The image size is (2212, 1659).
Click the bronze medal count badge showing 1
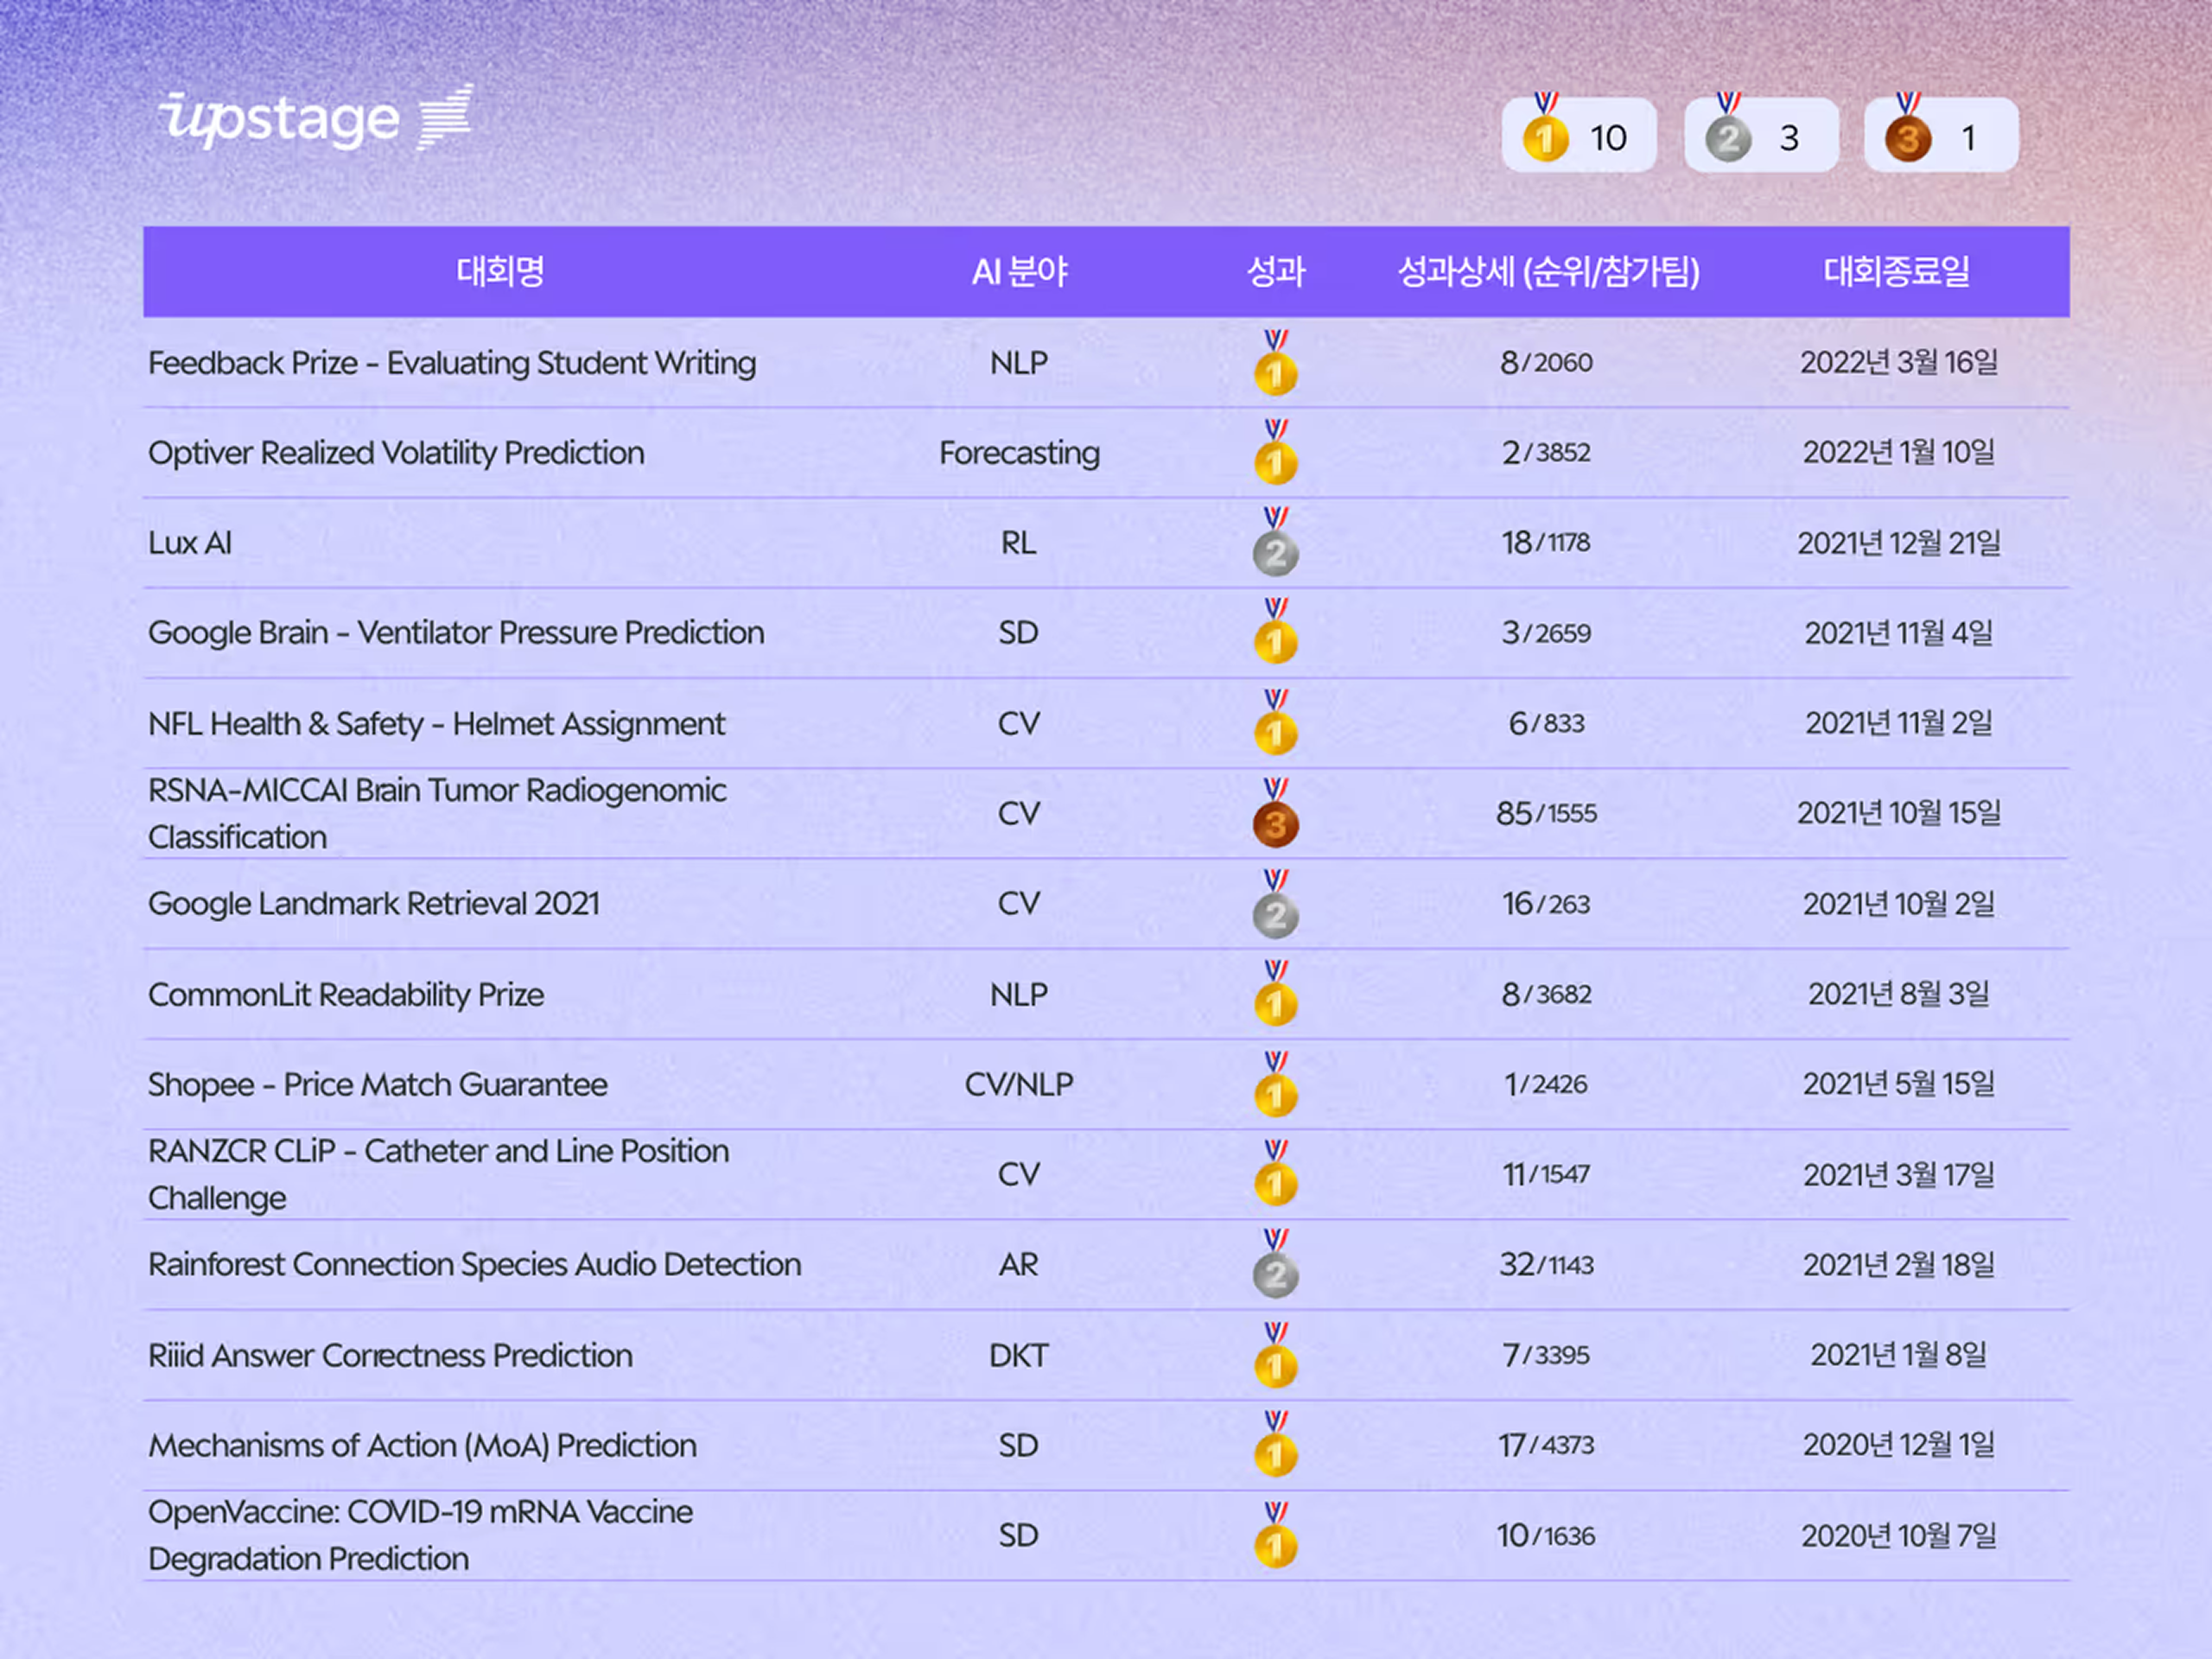point(1941,135)
